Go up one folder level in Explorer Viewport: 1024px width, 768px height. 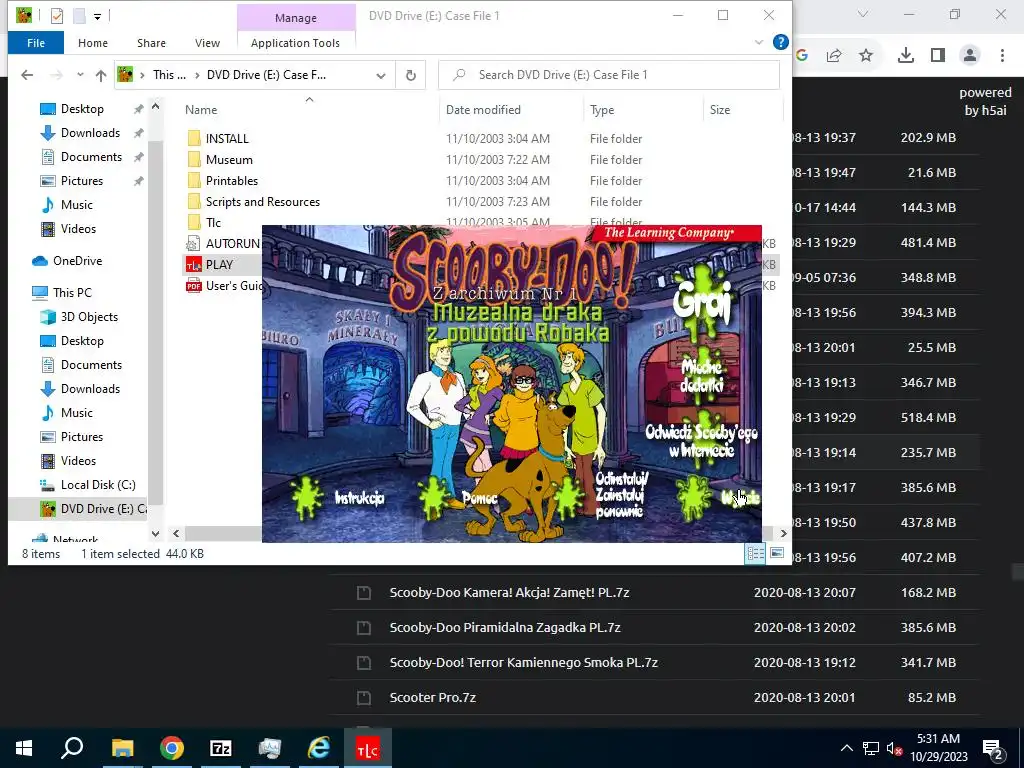coord(101,75)
